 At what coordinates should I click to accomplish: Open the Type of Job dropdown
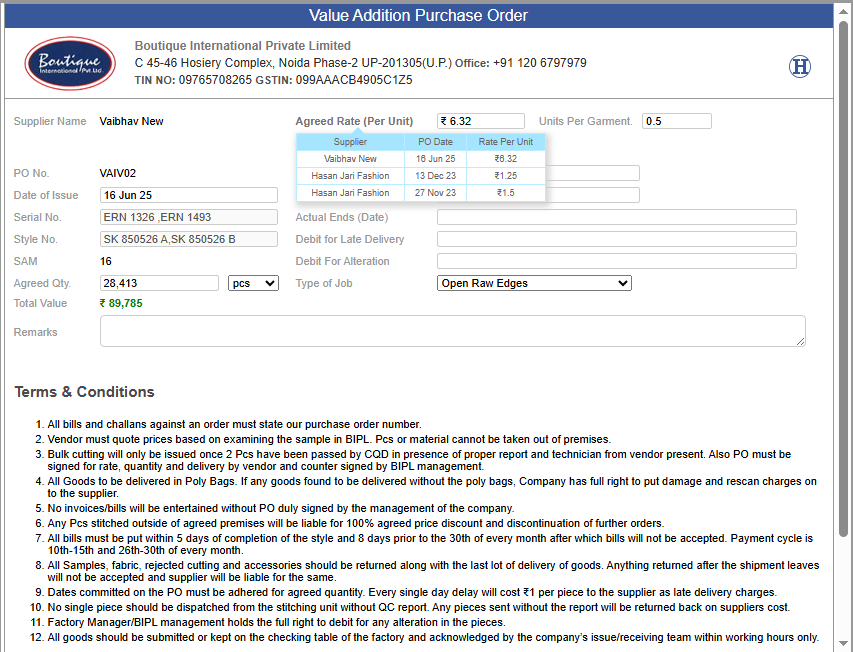(534, 283)
